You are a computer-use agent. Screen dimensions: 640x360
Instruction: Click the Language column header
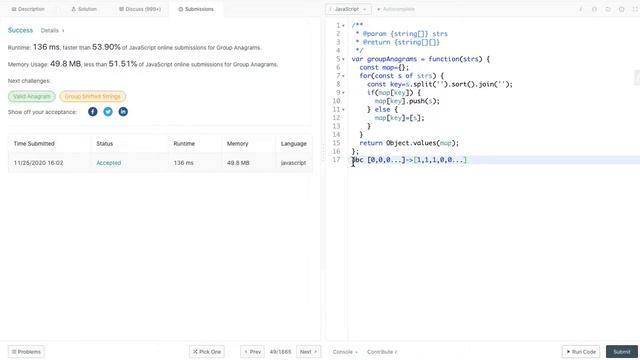pos(294,144)
